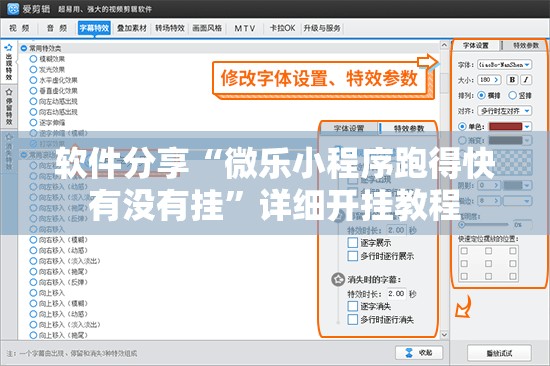Open 渐变 color dropdown arrow
Image resolution: width=550 pixels, height=366 pixels.
click(527, 140)
